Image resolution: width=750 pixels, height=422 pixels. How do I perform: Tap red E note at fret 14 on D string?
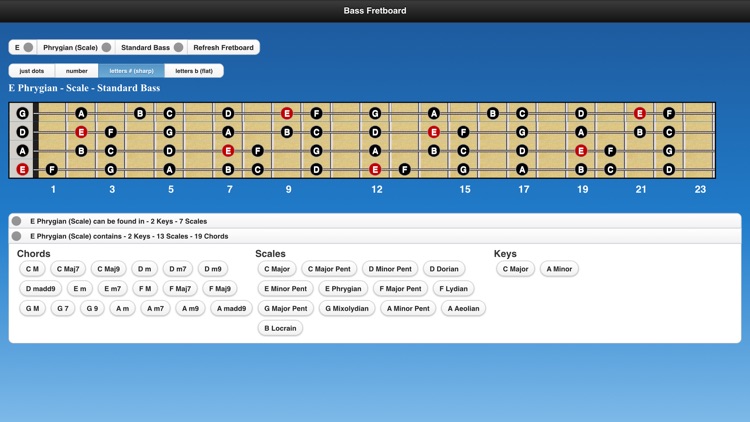tap(434, 132)
